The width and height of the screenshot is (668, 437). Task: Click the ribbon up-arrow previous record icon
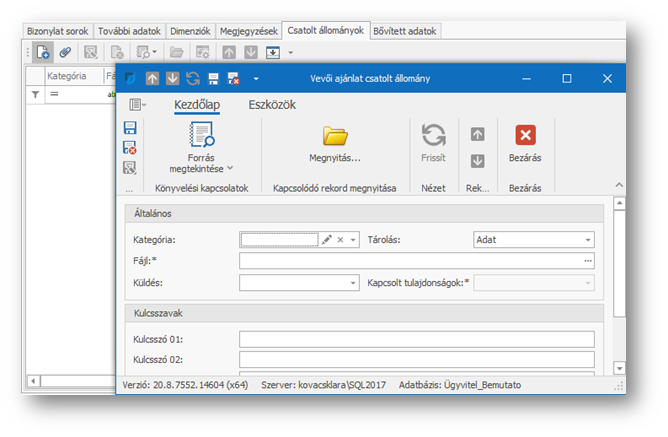pyautogui.click(x=477, y=134)
